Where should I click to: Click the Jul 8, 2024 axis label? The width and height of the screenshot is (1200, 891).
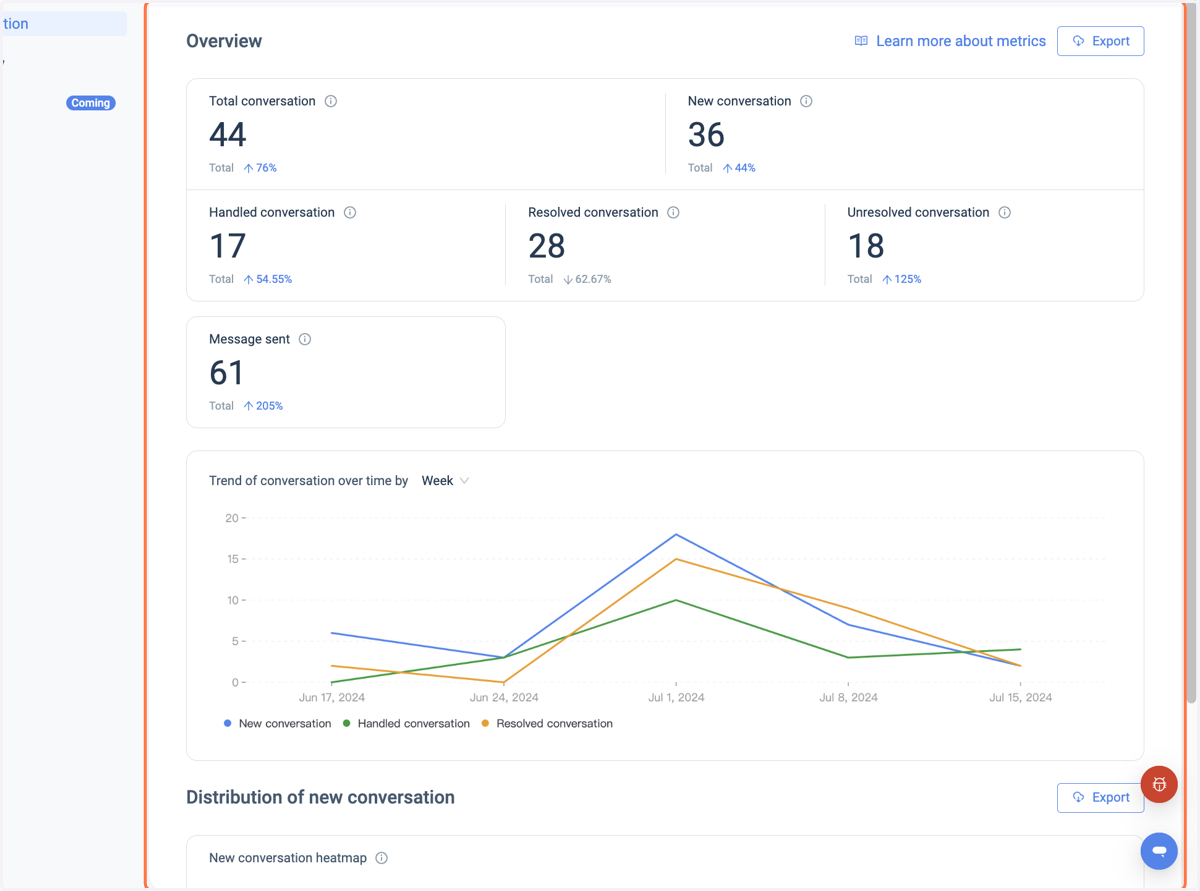(848, 697)
